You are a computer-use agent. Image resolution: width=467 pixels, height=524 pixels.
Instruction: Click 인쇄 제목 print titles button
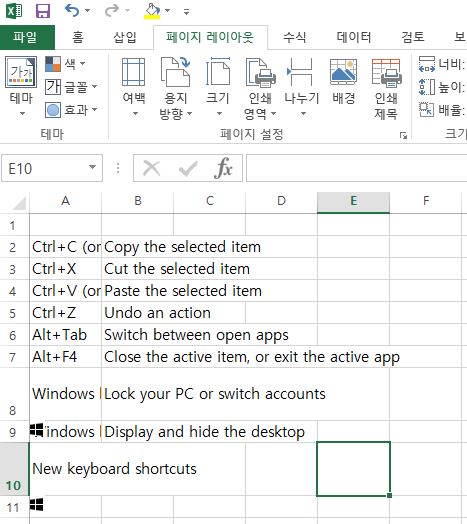click(x=386, y=88)
